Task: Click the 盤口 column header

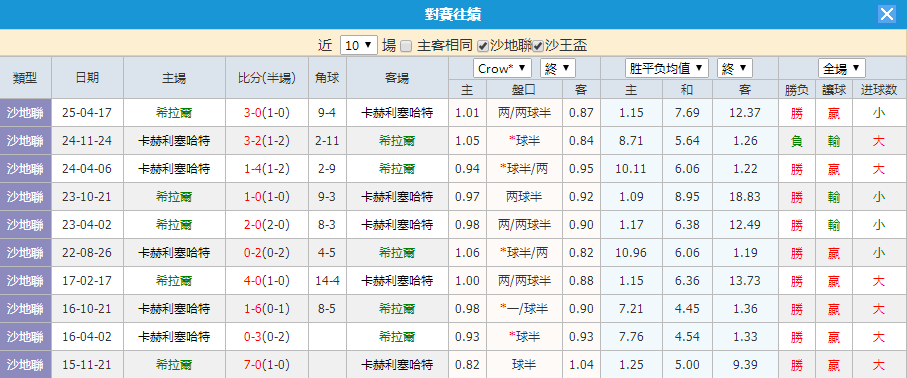Action: pyautogui.click(x=525, y=90)
